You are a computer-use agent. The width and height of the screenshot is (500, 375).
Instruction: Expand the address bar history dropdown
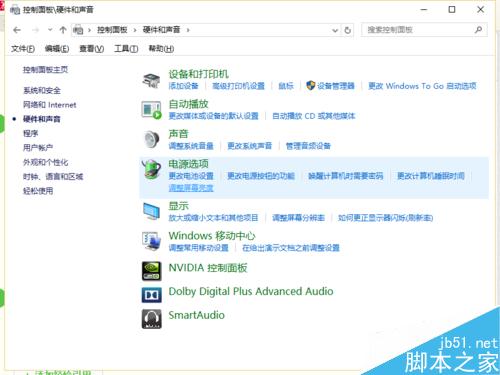(x=335, y=31)
